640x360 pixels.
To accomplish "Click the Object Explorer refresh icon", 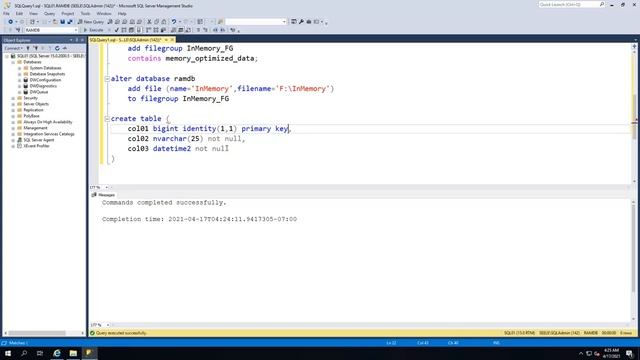I will 57,48.
